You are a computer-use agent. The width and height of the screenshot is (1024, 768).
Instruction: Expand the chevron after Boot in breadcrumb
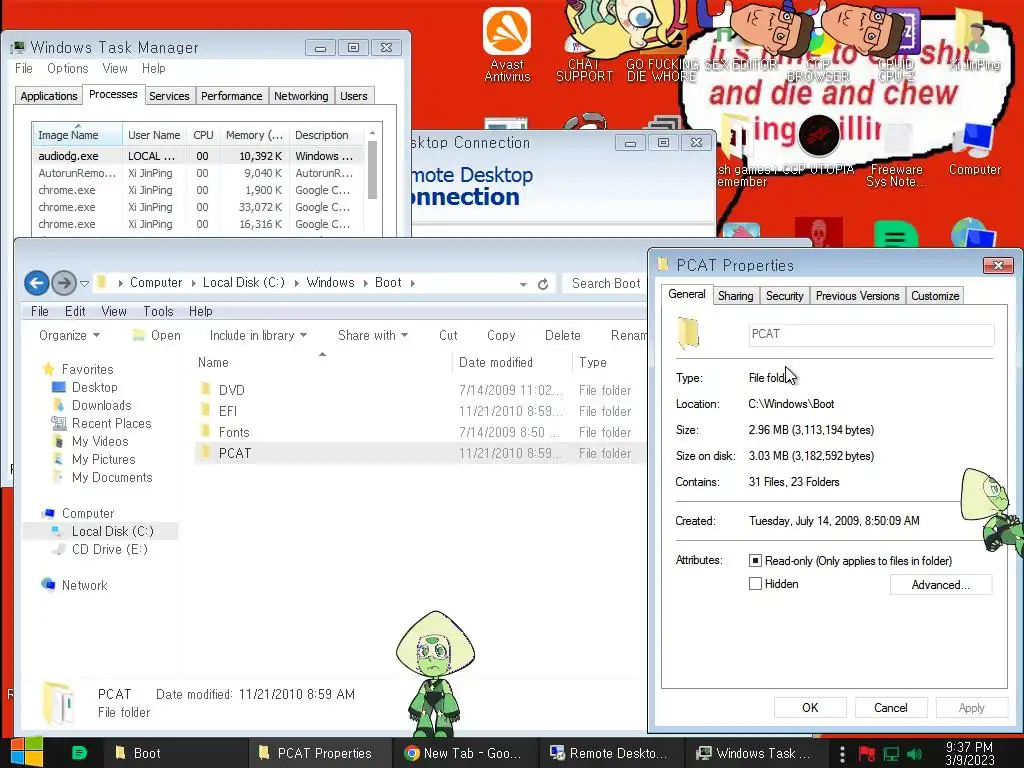(x=413, y=283)
